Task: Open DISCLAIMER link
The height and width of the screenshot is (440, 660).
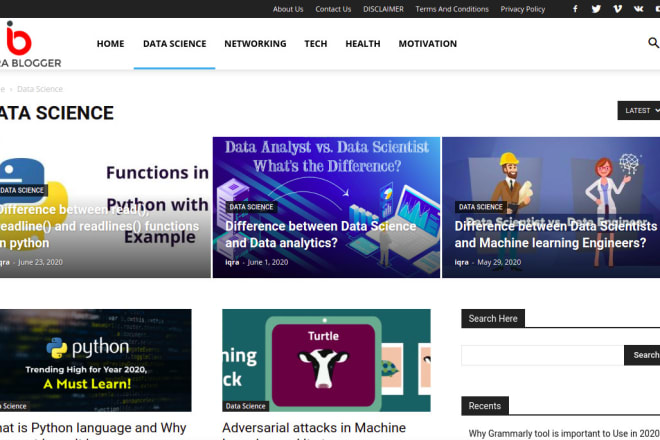Action: click(x=383, y=9)
